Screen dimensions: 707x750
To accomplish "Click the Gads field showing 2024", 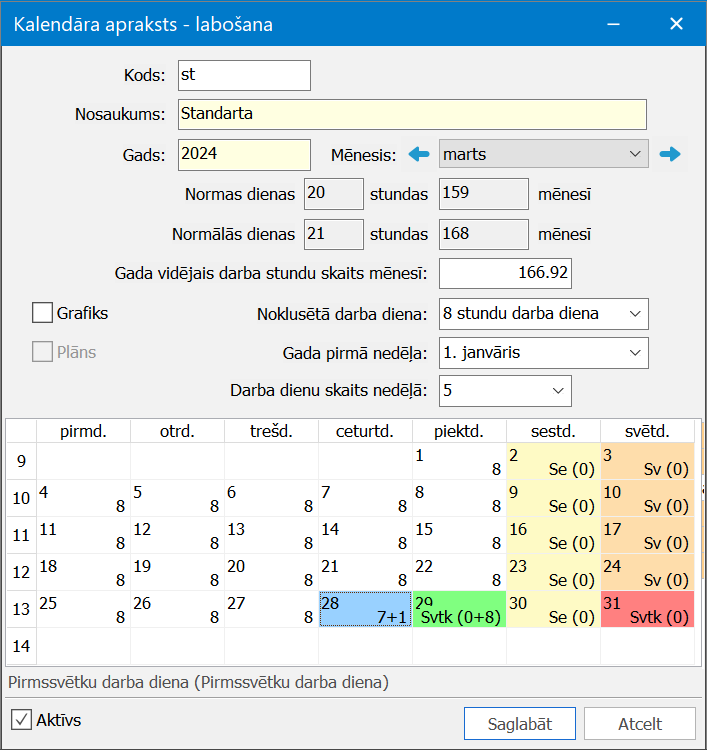I will click(244, 154).
